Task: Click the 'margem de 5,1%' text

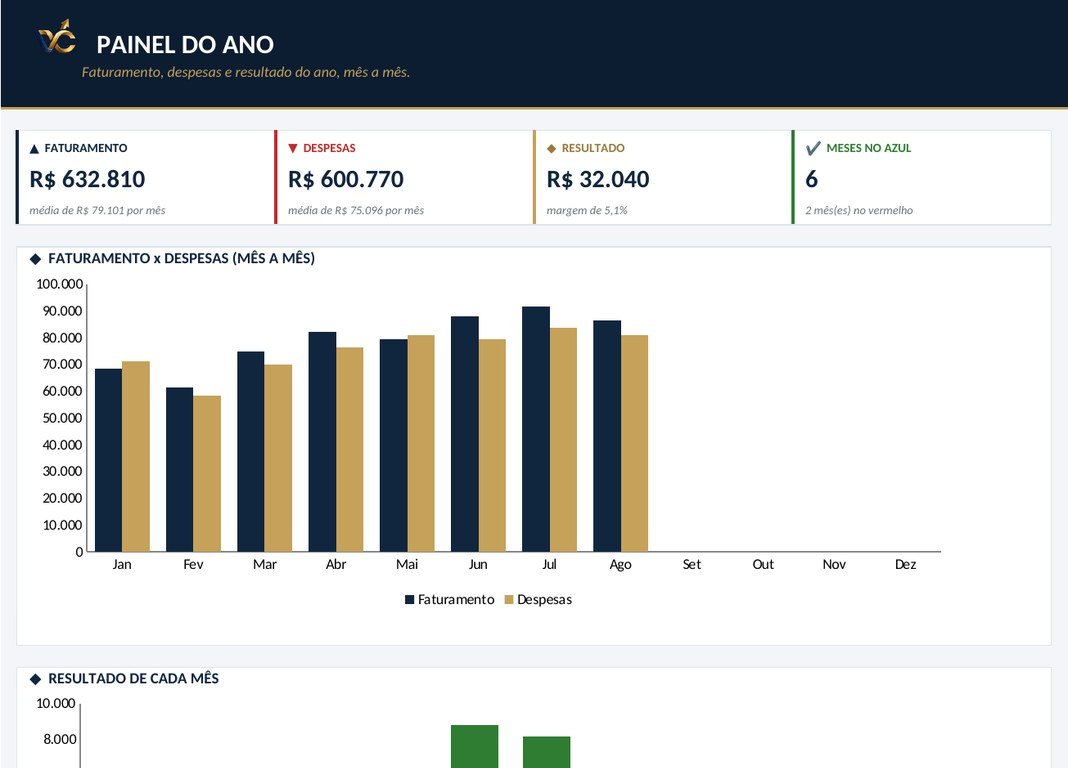Action: 586,210
